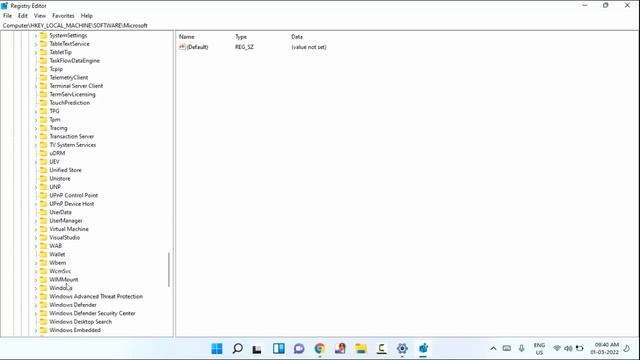Image resolution: width=640 pixels, height=360 pixels.
Task: Select the SystemSettings key folder icon
Action: (x=43, y=36)
